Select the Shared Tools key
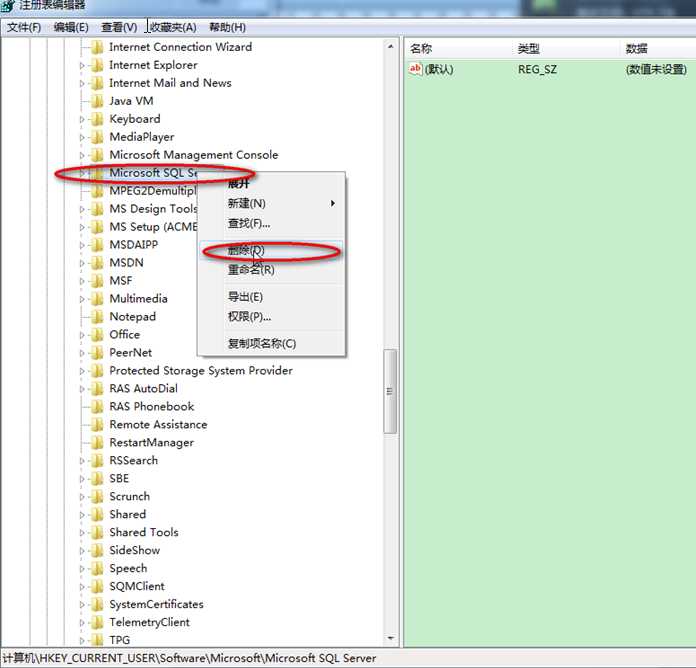696x668 pixels. pyautogui.click(x=144, y=532)
